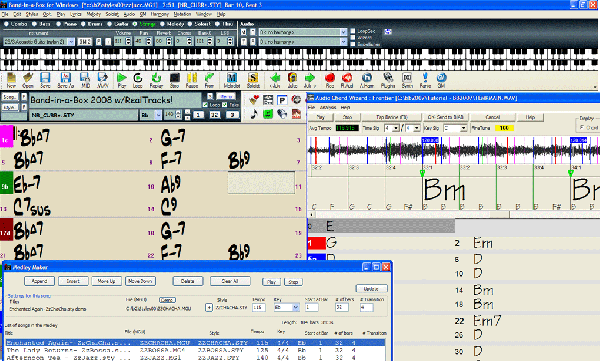Click the yellow Fine Tune value box
Viewport: 600px width, 361px height.
point(504,128)
